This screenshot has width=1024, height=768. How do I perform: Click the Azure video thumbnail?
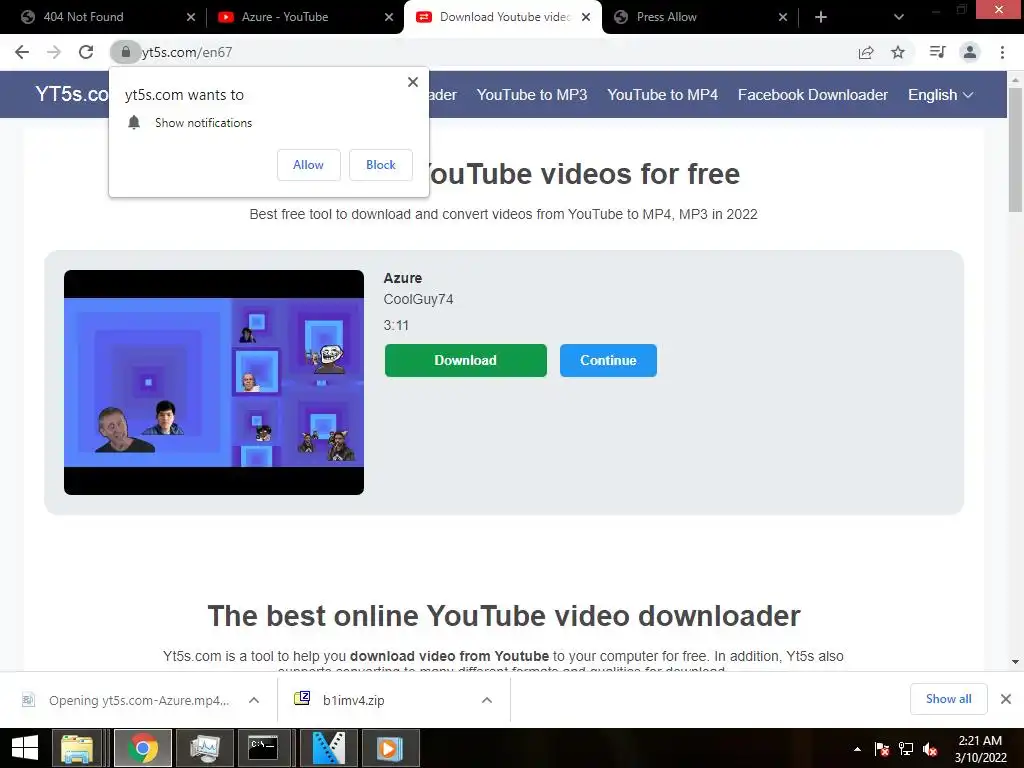click(214, 382)
